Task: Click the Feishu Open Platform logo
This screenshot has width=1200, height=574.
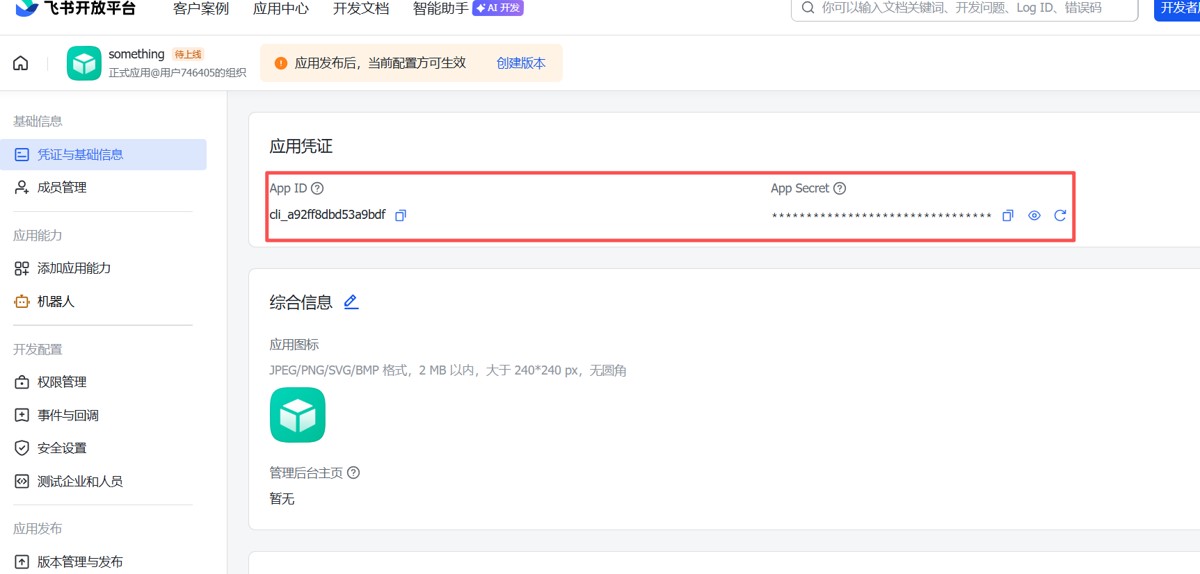Action: [x=76, y=8]
